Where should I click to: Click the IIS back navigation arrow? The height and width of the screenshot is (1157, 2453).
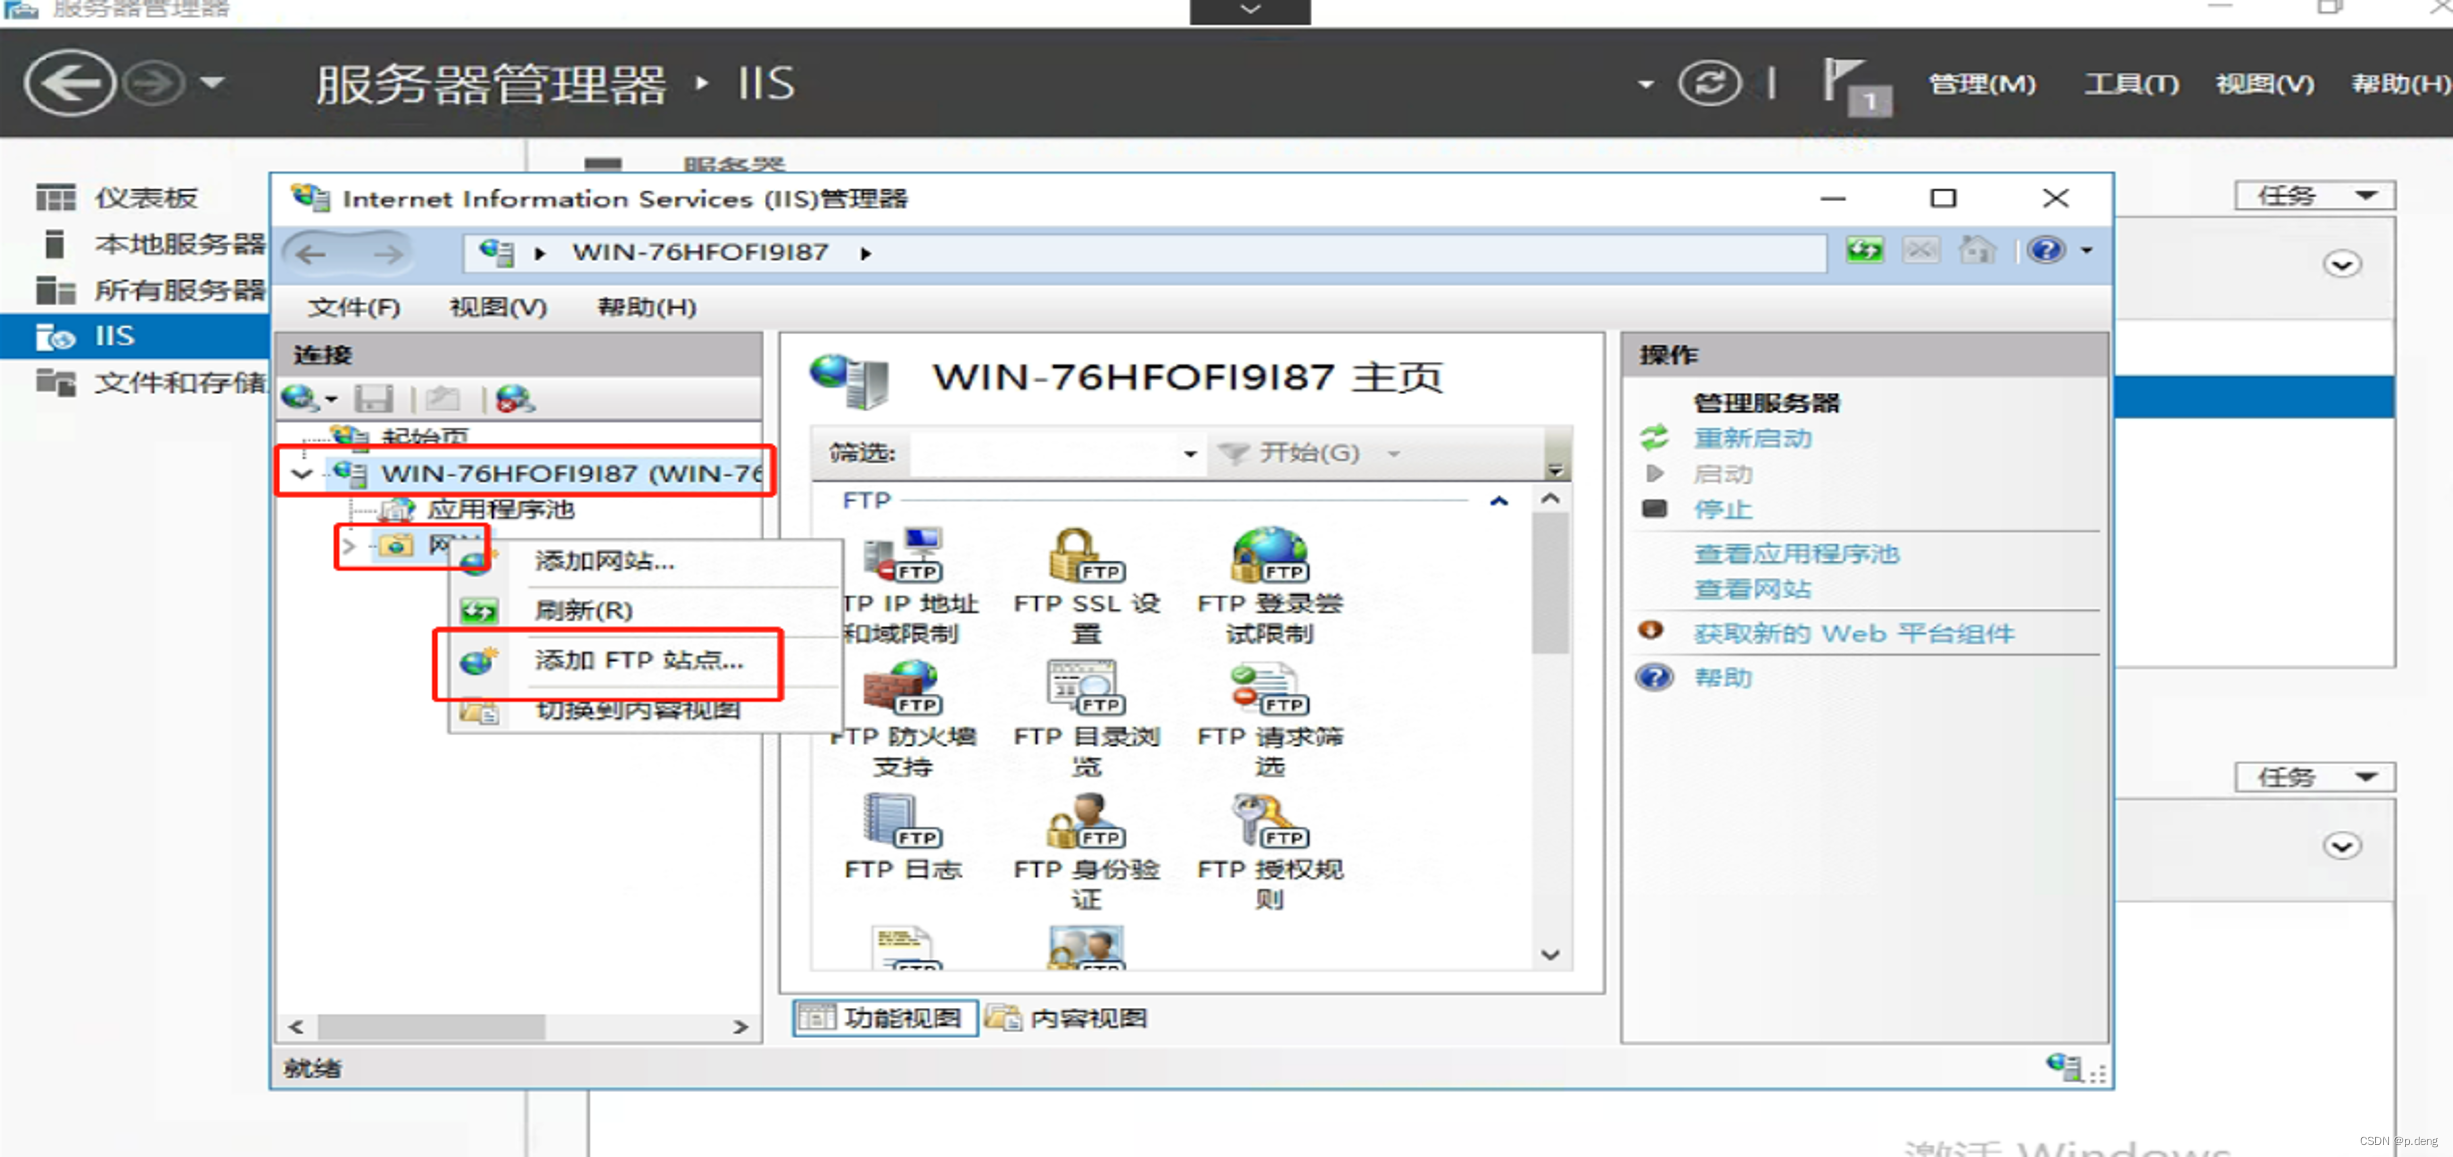tap(312, 254)
